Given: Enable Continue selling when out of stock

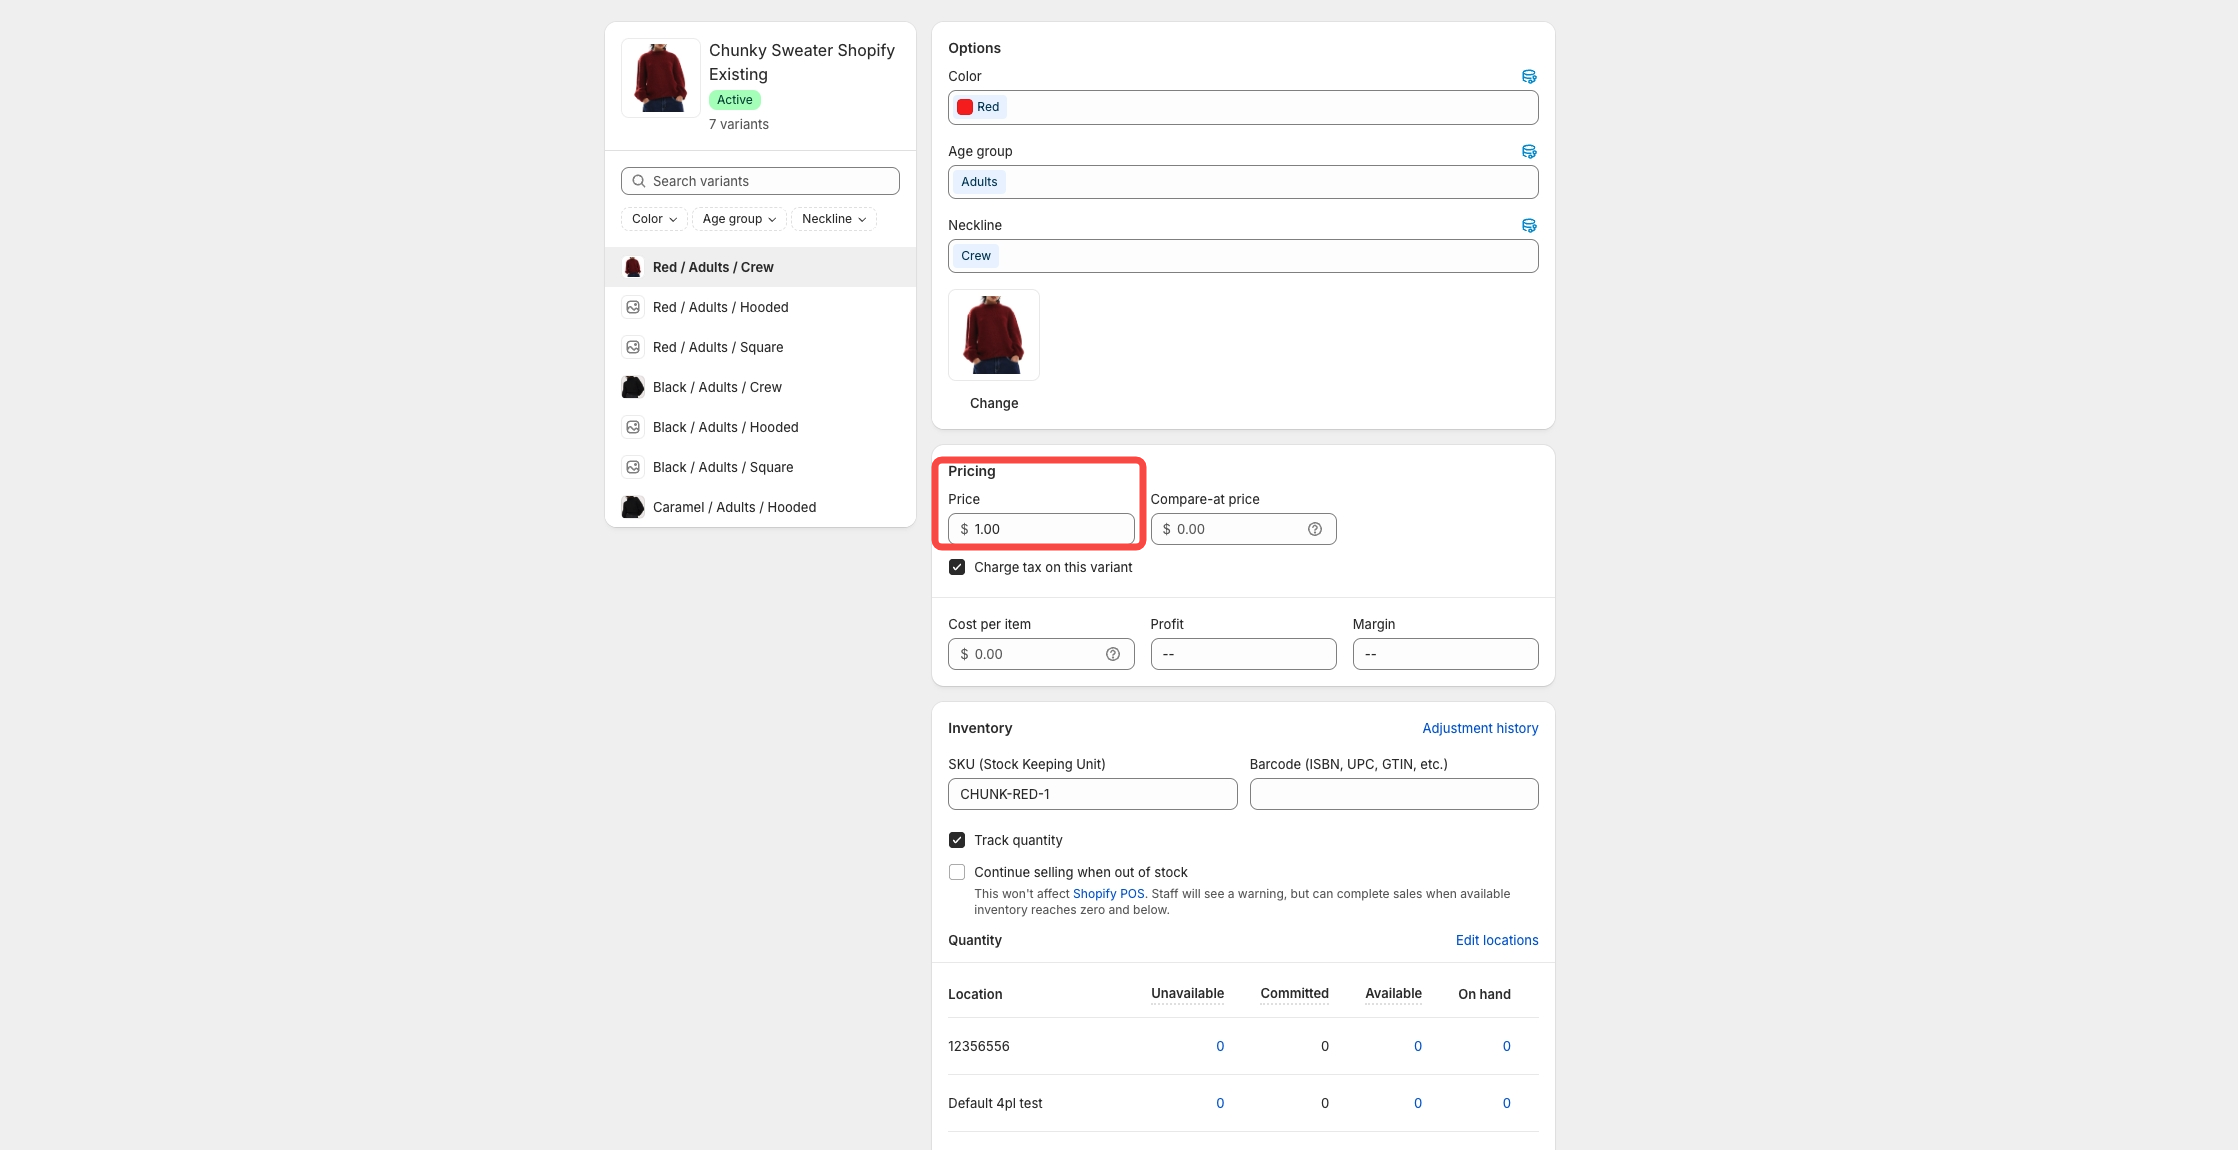Looking at the screenshot, I should pos(957,872).
